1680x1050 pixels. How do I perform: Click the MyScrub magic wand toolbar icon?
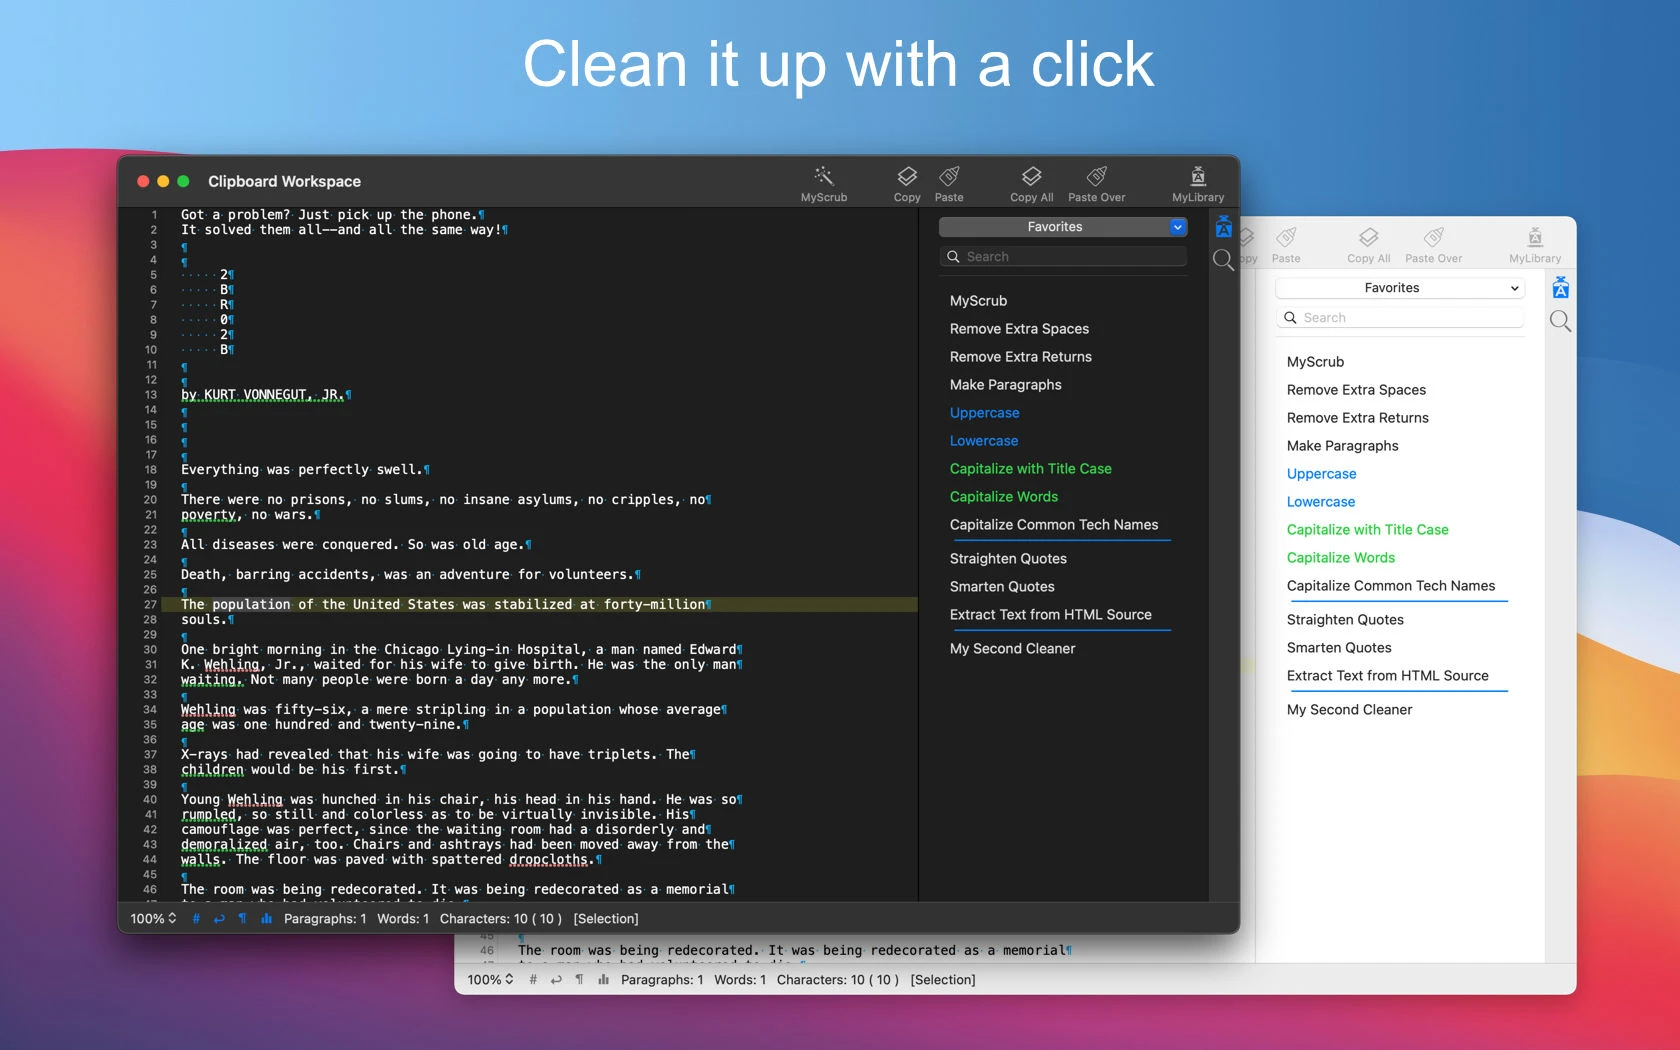coord(823,177)
